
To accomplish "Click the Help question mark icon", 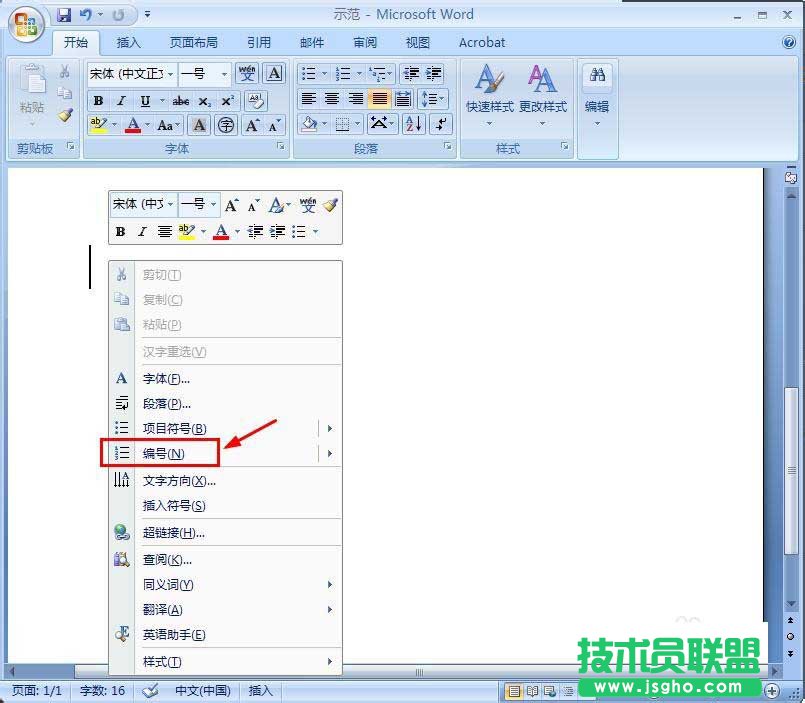I will pyautogui.click(x=789, y=42).
